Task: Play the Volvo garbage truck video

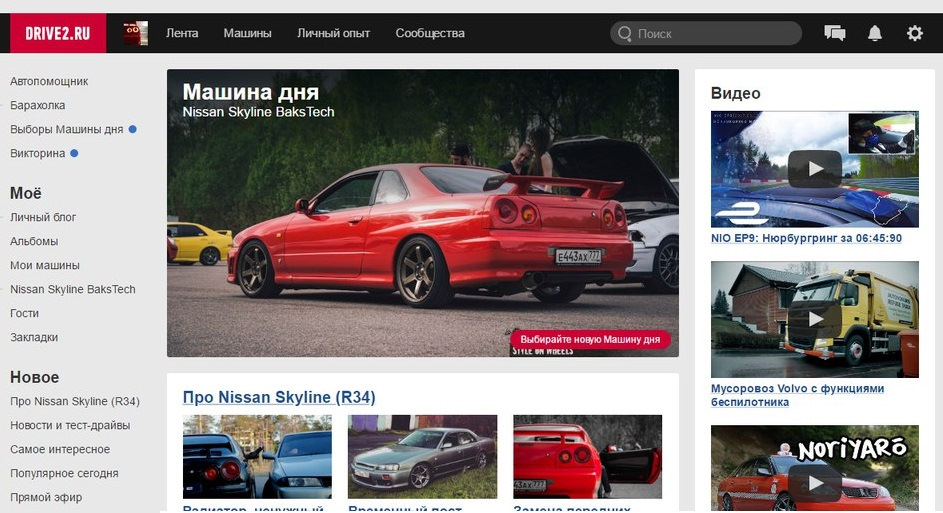Action: click(x=814, y=319)
